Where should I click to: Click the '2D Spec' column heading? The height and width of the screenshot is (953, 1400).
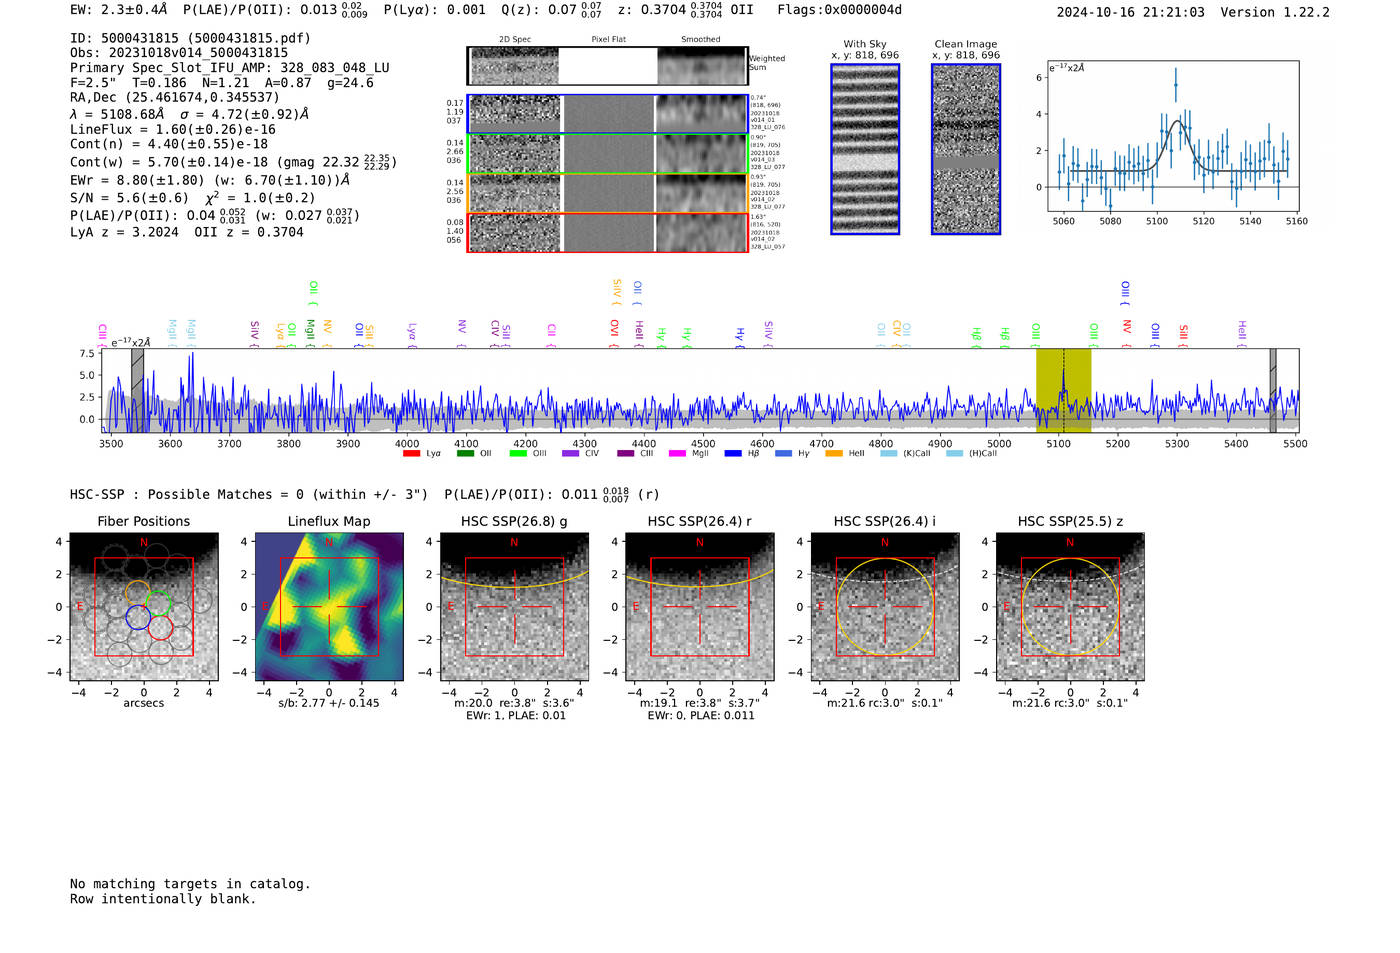pyautogui.click(x=515, y=40)
